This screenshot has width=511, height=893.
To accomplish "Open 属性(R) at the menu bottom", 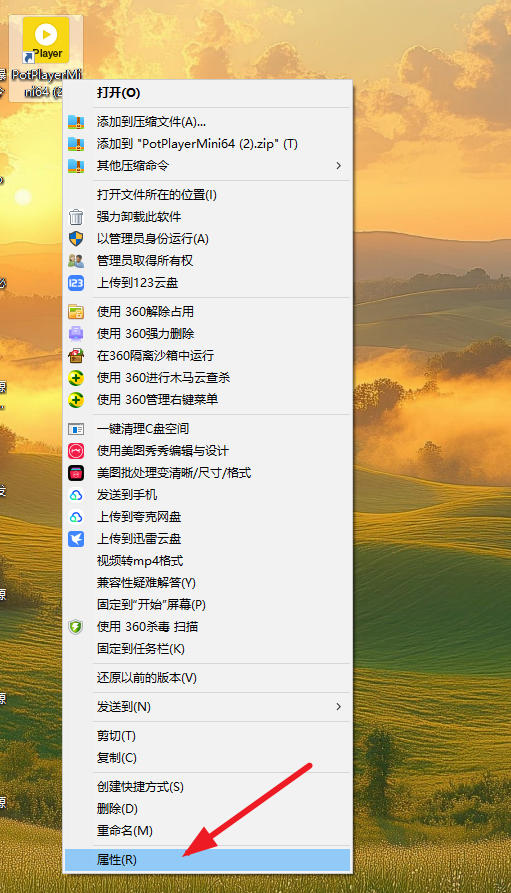I will (207, 860).
